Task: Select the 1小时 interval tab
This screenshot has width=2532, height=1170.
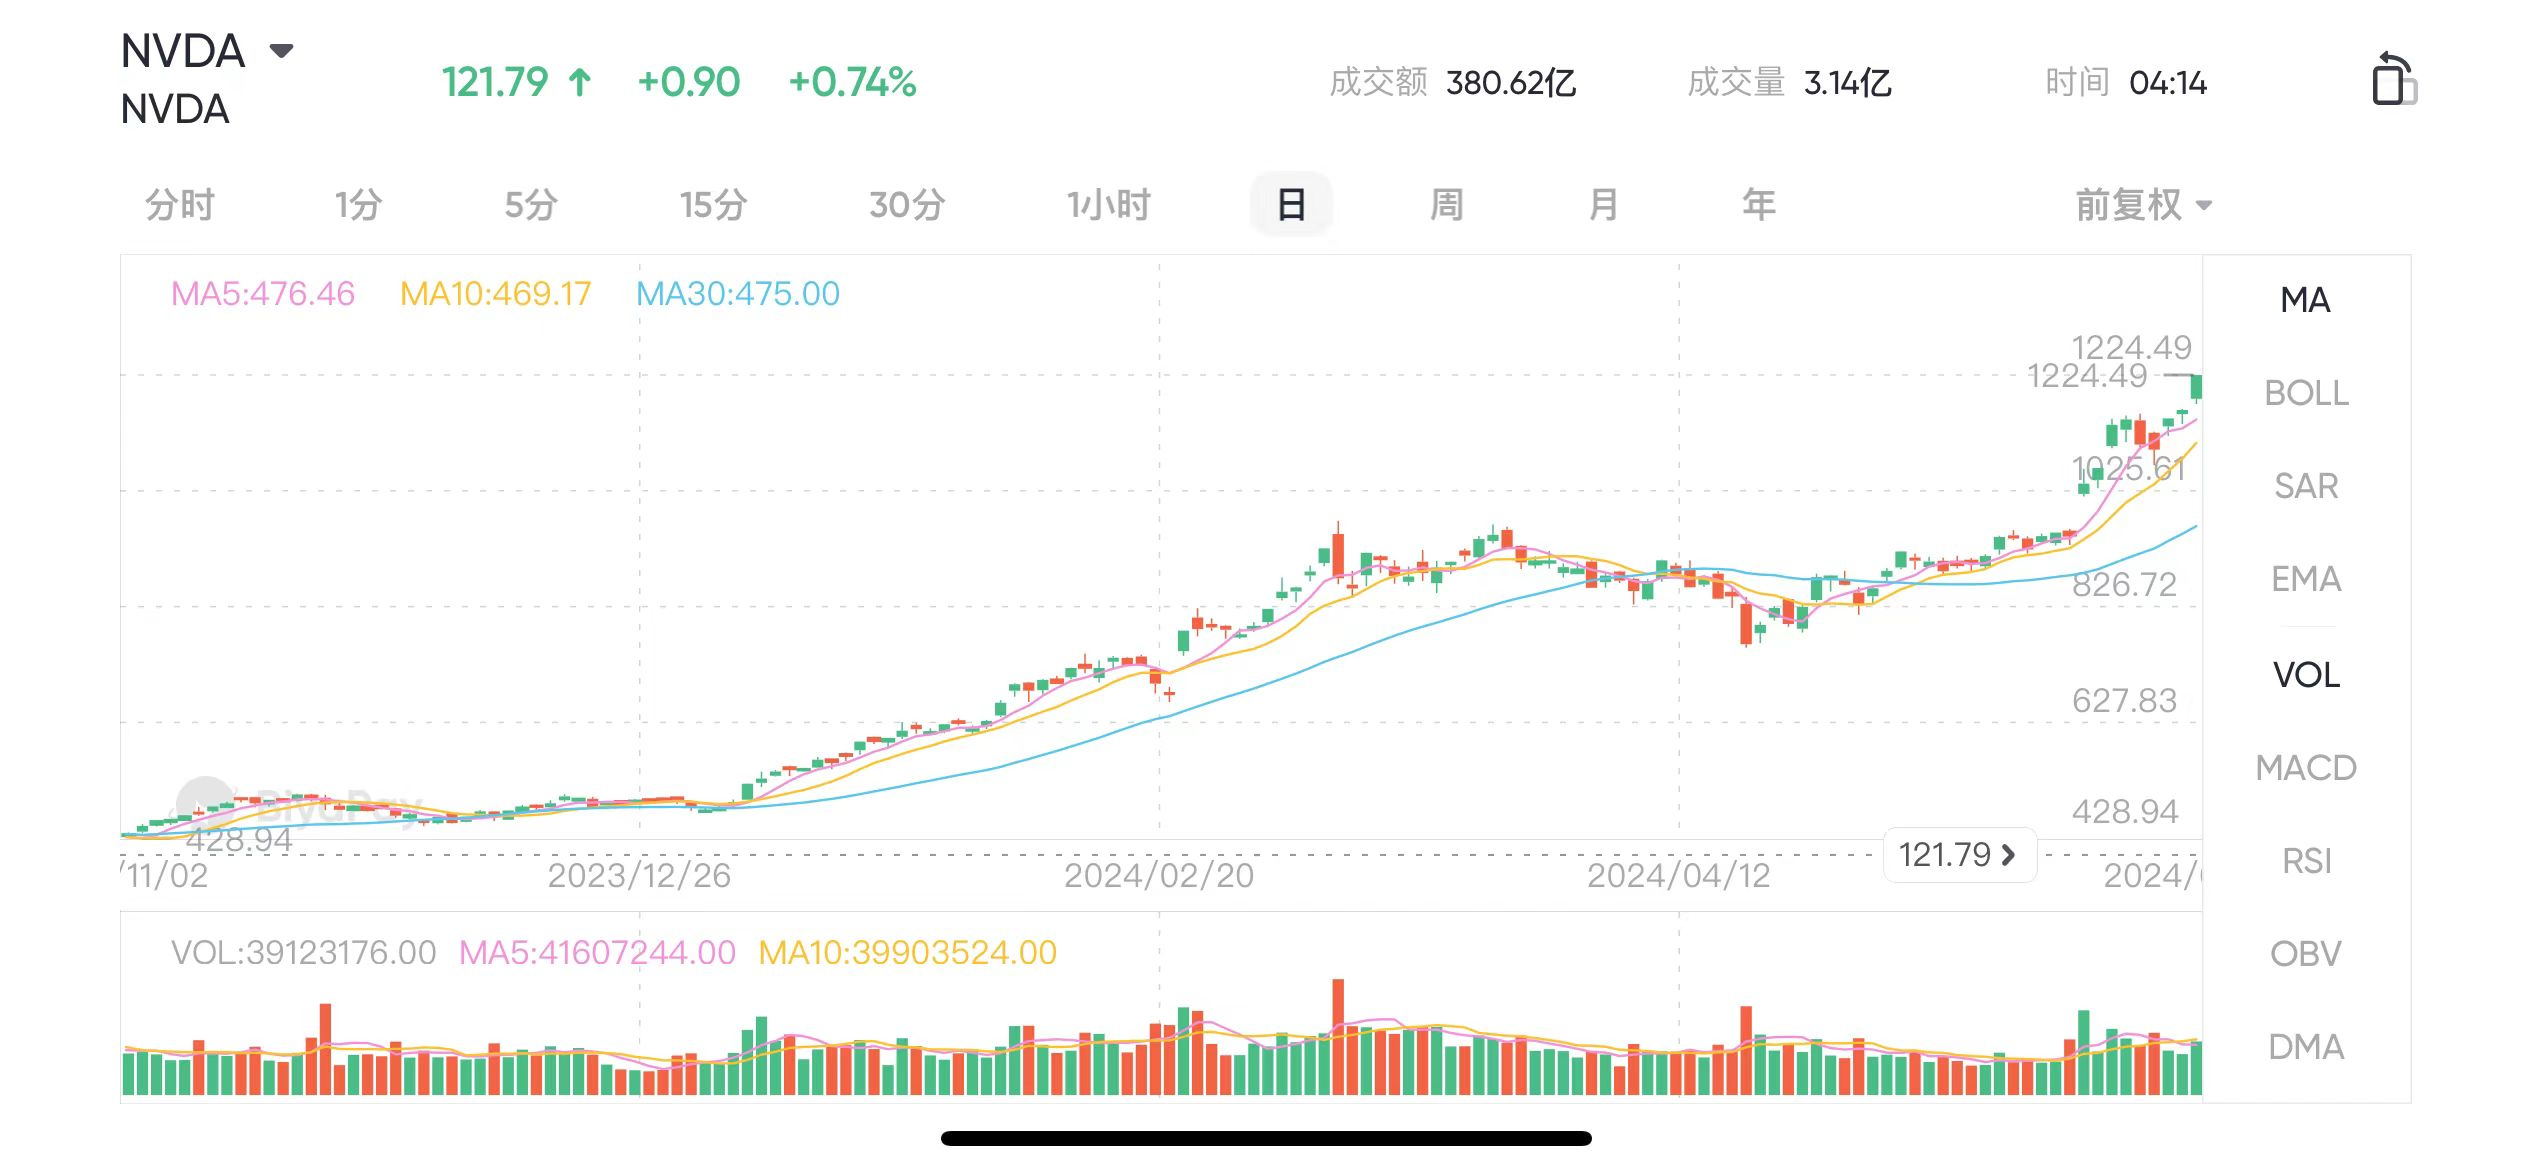Action: (1109, 205)
